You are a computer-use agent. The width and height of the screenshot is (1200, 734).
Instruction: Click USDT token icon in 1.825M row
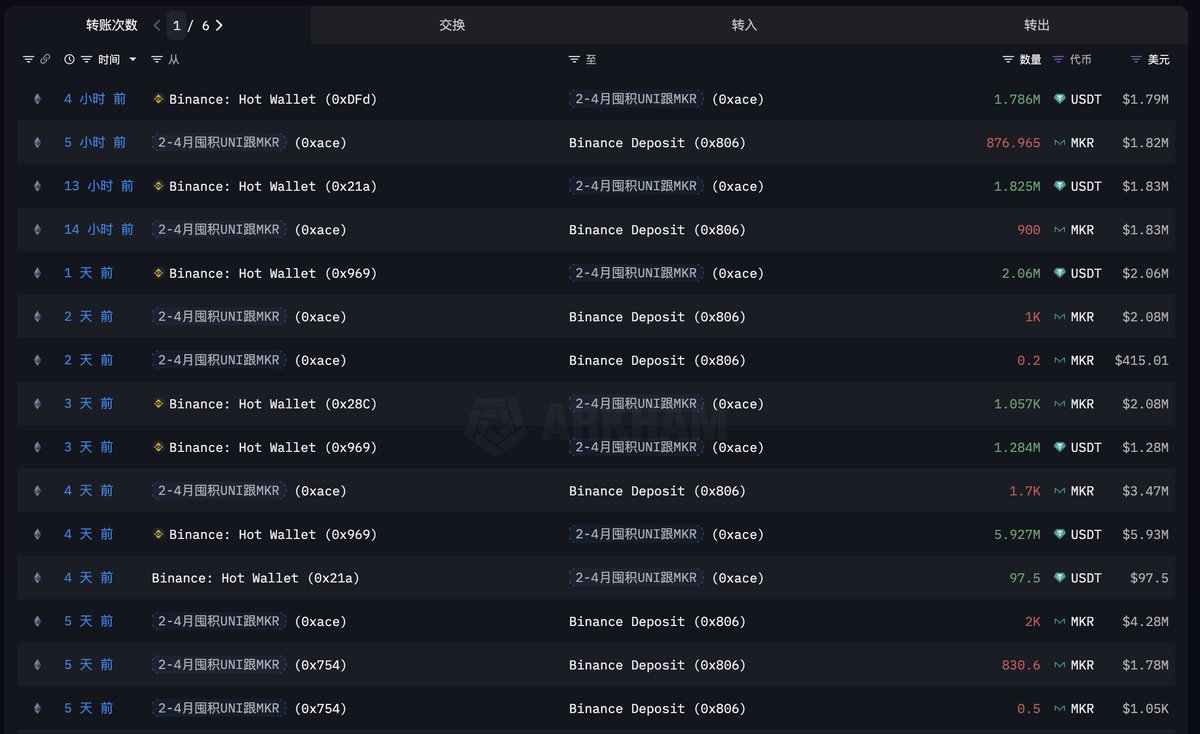point(1060,186)
